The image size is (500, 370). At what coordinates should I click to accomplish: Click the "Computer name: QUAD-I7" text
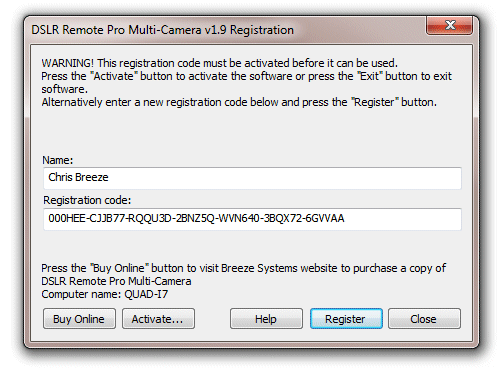click(105, 294)
